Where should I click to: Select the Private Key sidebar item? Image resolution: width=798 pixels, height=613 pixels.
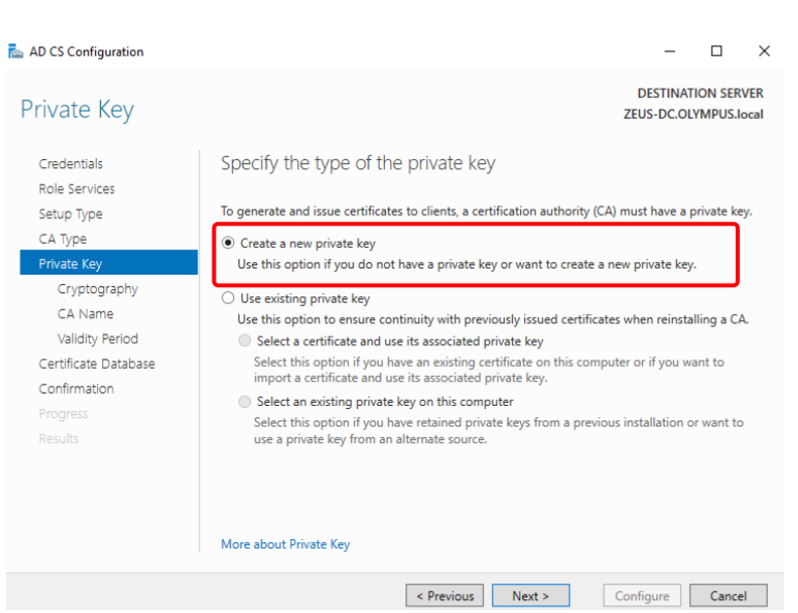click(x=70, y=264)
